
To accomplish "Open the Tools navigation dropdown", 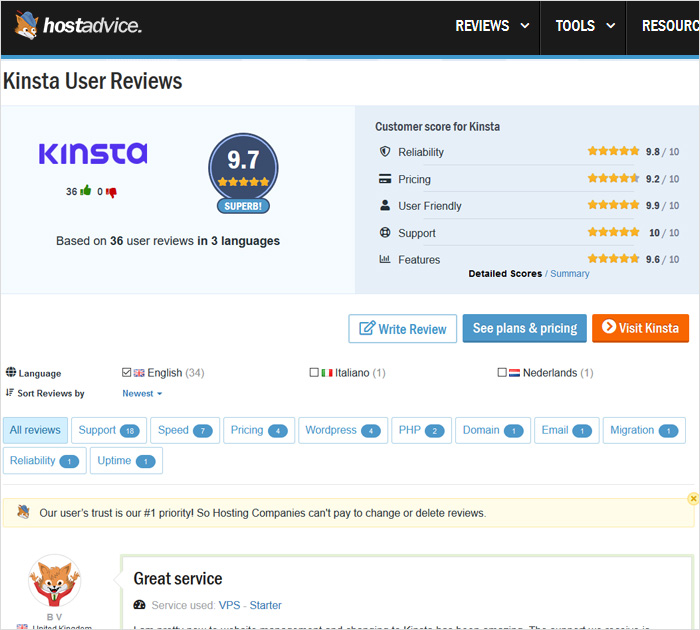I will pos(585,26).
